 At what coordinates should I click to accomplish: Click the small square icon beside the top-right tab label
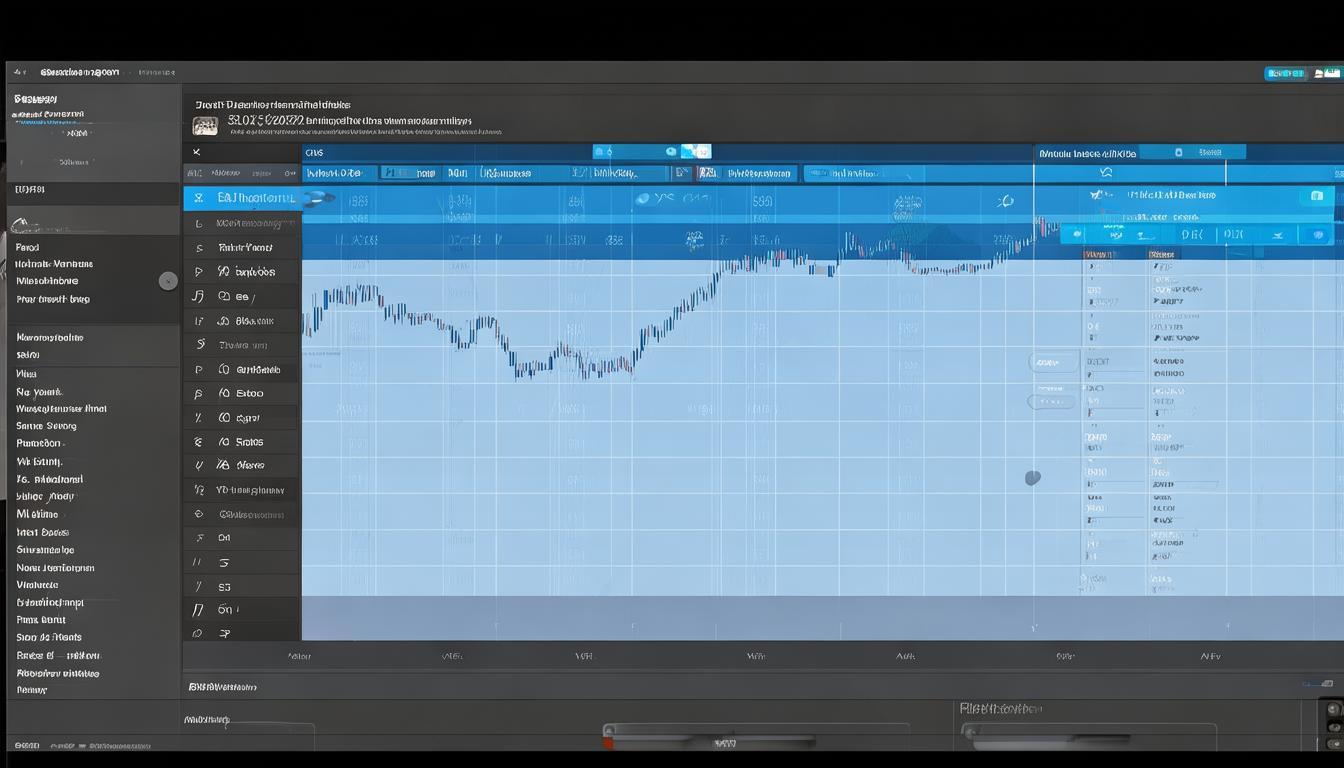[1179, 152]
